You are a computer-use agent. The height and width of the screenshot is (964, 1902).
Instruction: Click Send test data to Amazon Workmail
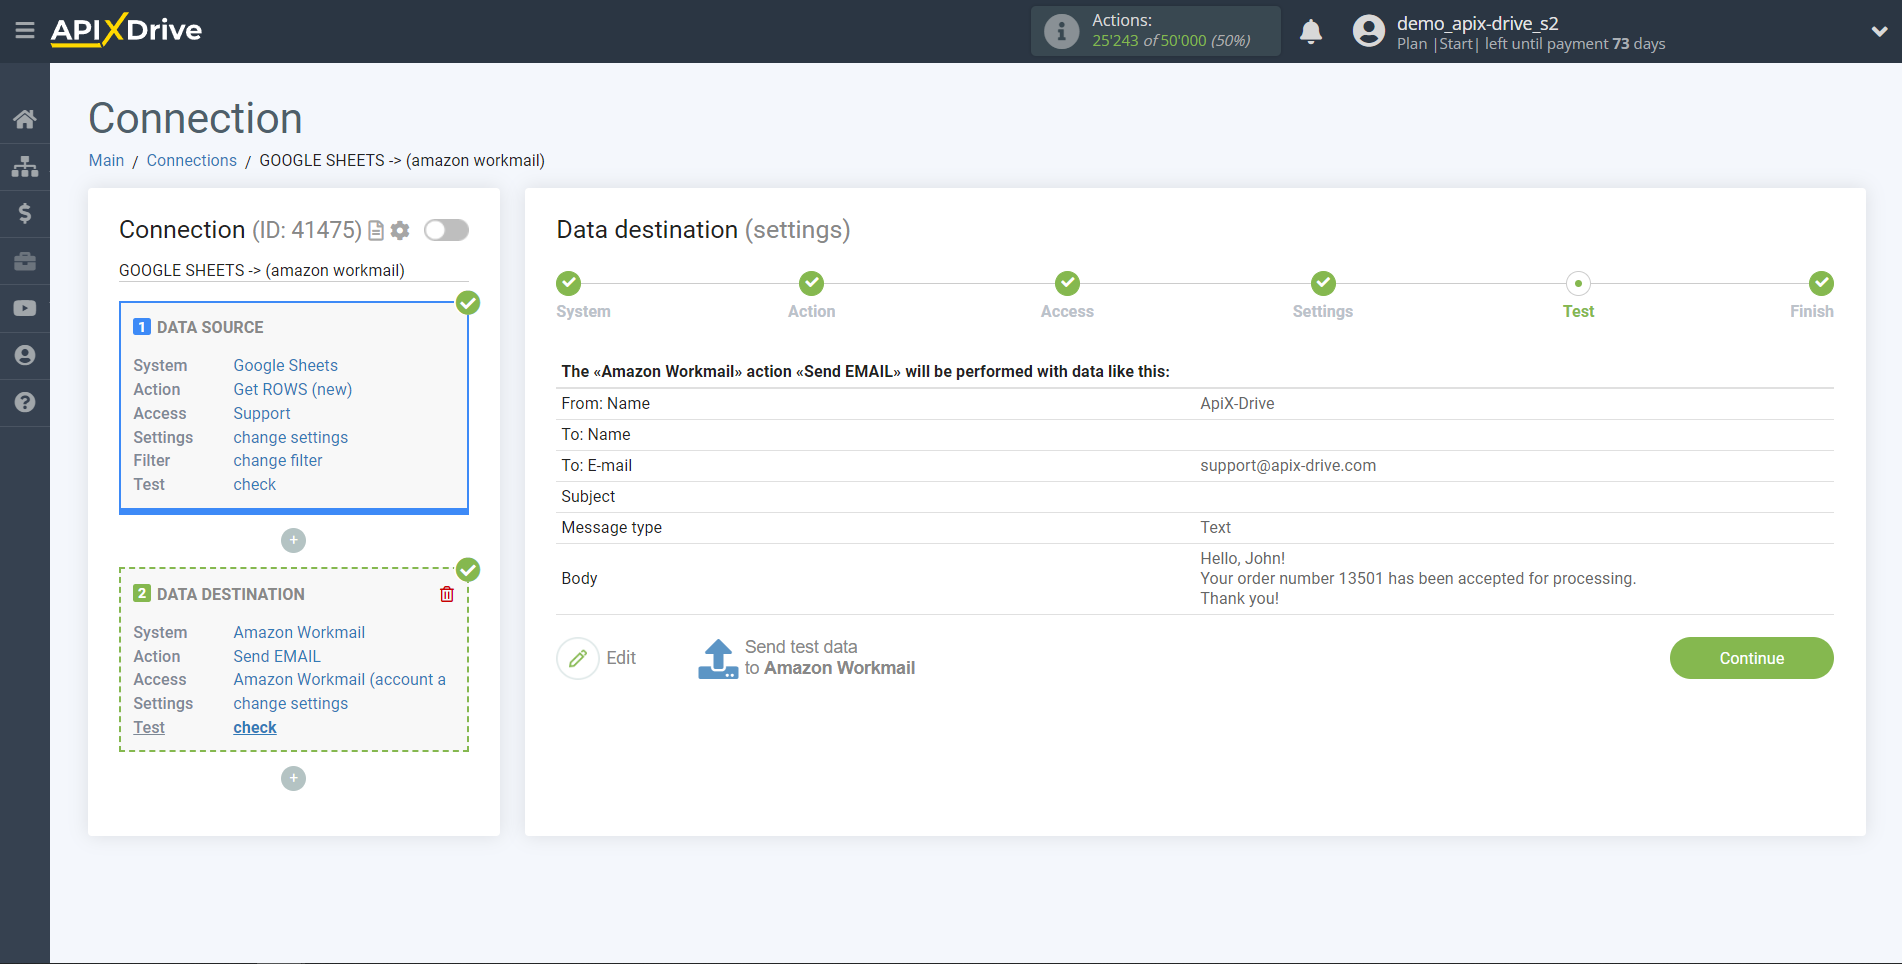click(x=829, y=658)
